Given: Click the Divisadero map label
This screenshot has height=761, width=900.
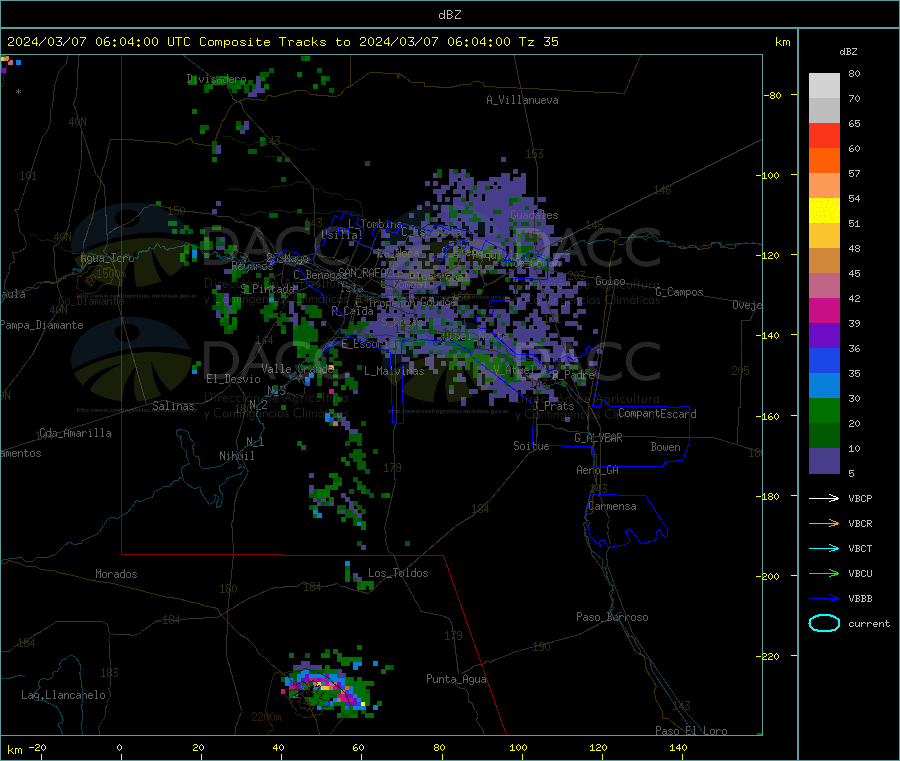Looking at the screenshot, I should [216, 79].
